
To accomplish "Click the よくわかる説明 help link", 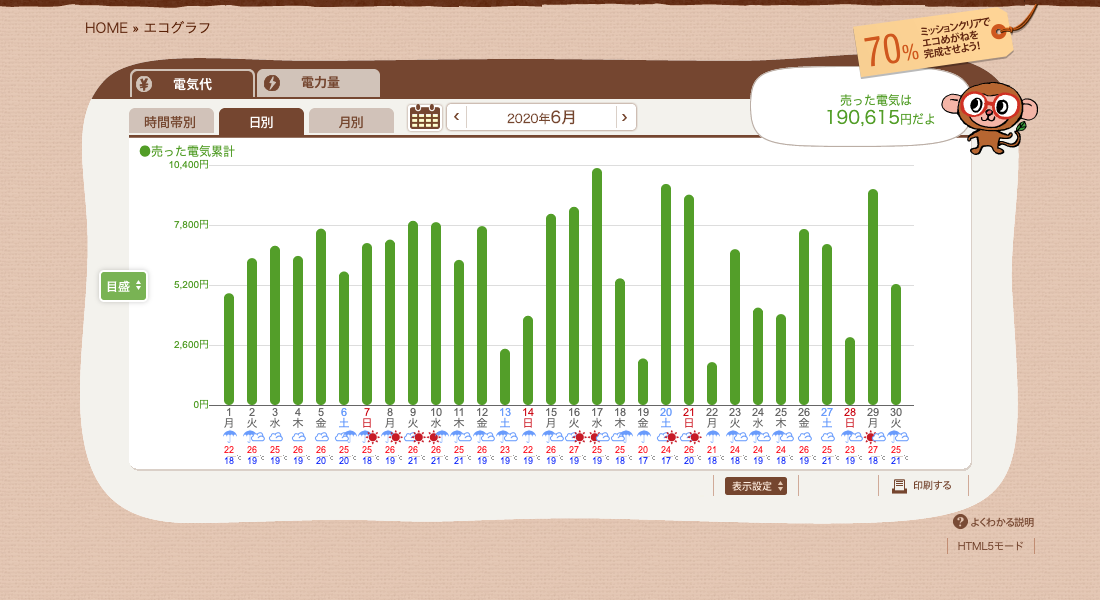I will point(1001,522).
